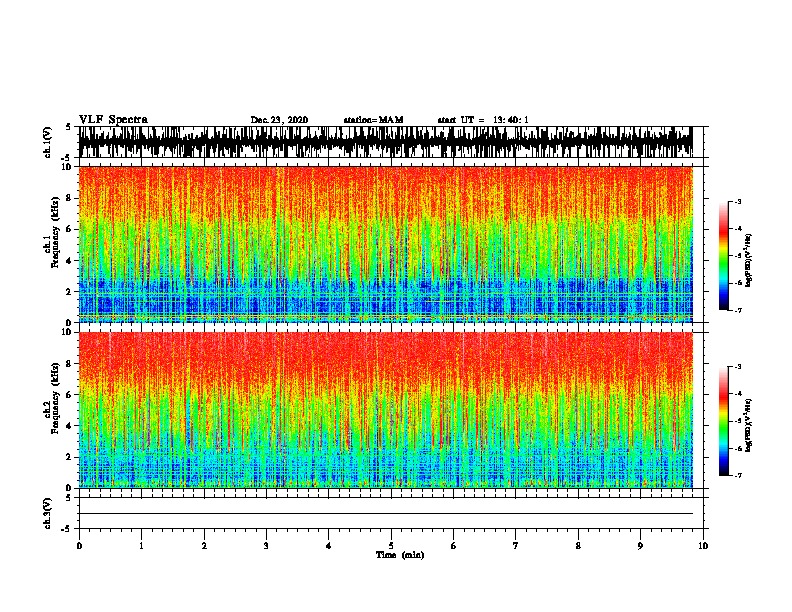Click the "-7" label on ch.1 color bar
Image resolution: width=792 pixels, height=612 pixels.
pyautogui.click(x=738, y=310)
